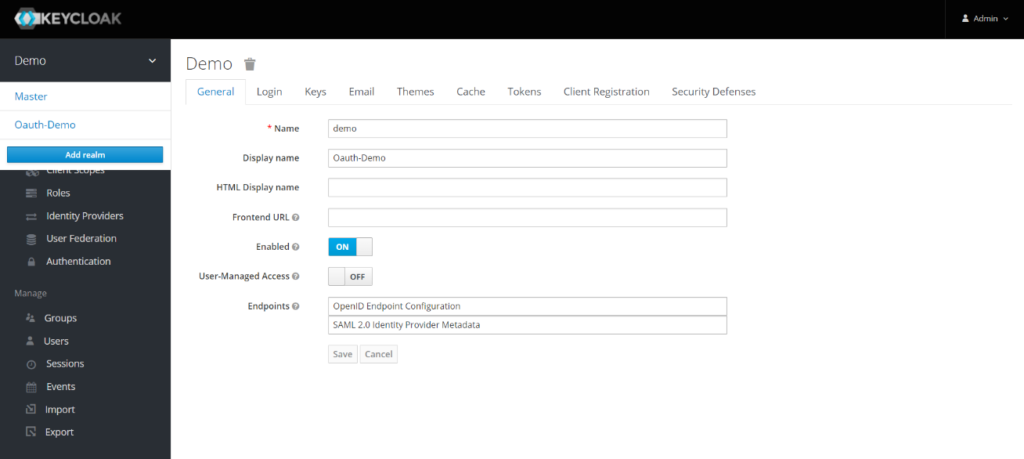The height and width of the screenshot is (459, 1024).
Task: Click the Export icon in sidebar
Action: [x=31, y=433]
